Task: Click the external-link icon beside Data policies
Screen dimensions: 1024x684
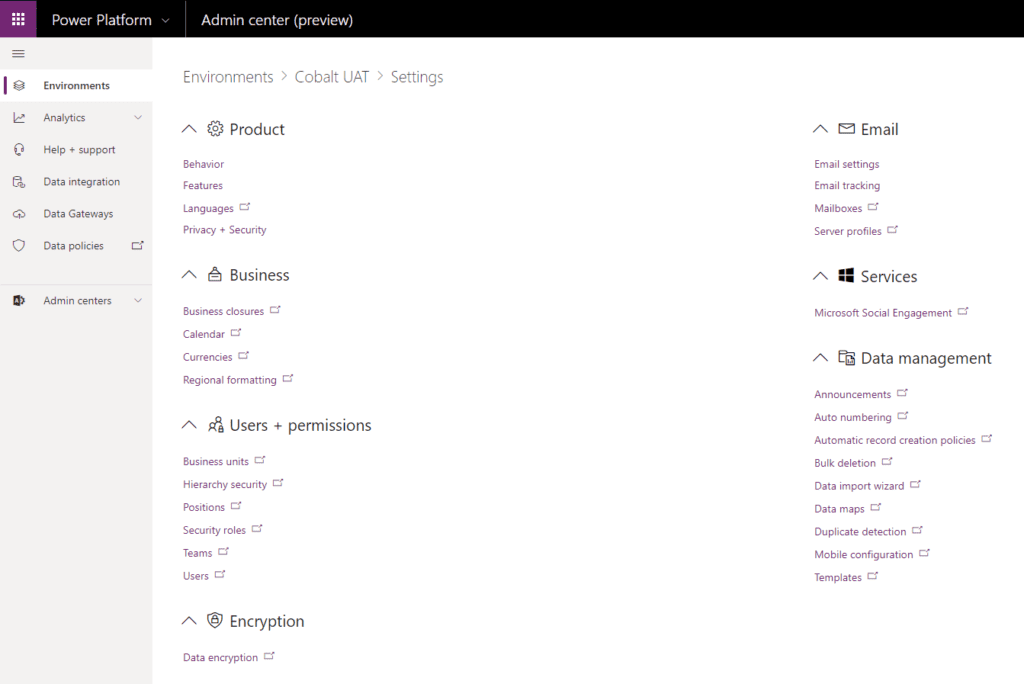Action: coord(137,246)
